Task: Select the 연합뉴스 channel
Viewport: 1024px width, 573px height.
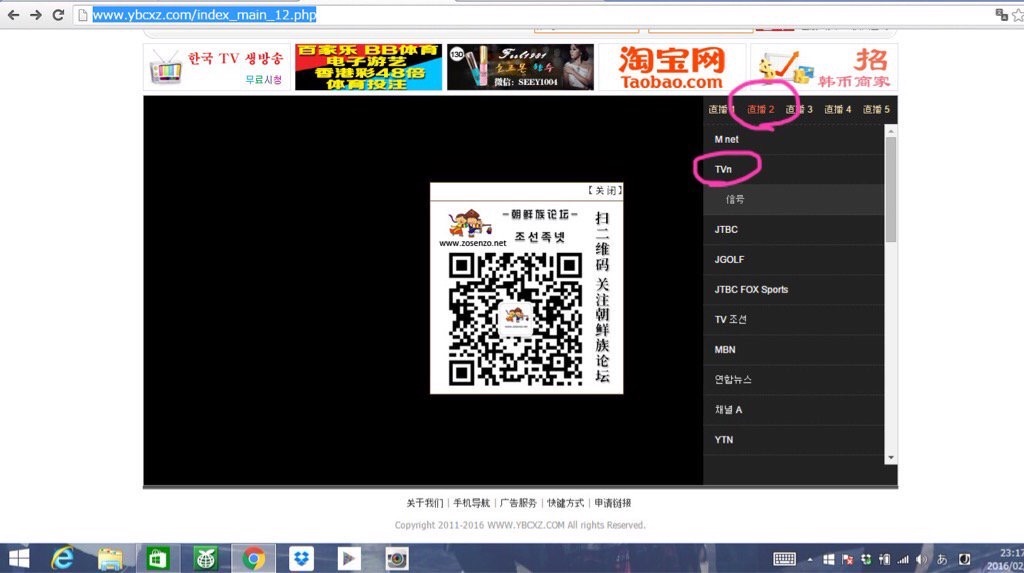Action: pos(793,380)
